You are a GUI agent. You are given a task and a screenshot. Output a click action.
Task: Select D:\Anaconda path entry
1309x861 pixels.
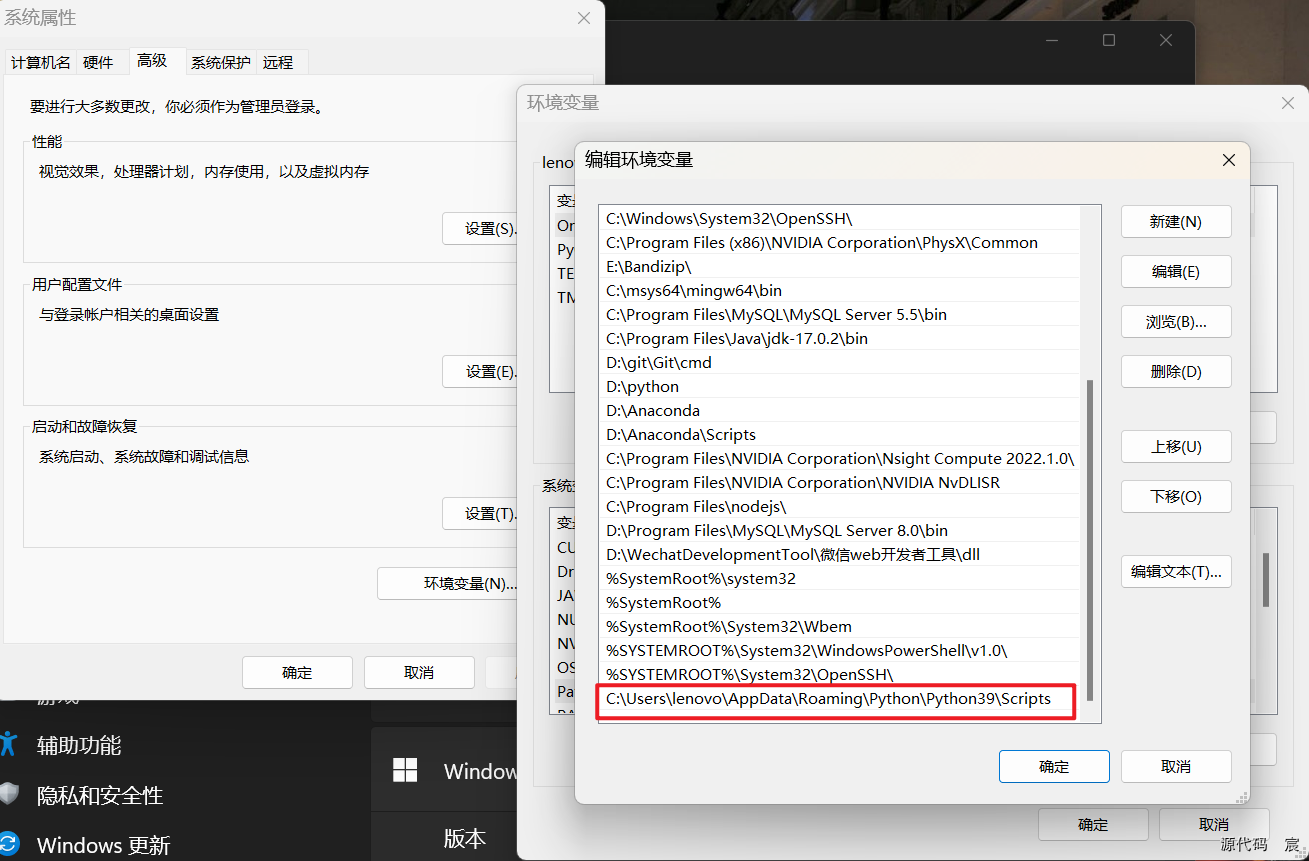pyautogui.click(x=839, y=410)
